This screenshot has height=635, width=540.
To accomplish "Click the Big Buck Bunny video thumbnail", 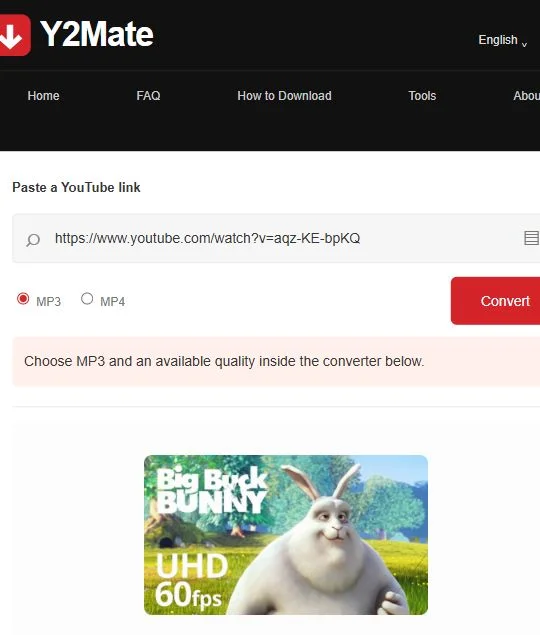I will click(x=286, y=535).
